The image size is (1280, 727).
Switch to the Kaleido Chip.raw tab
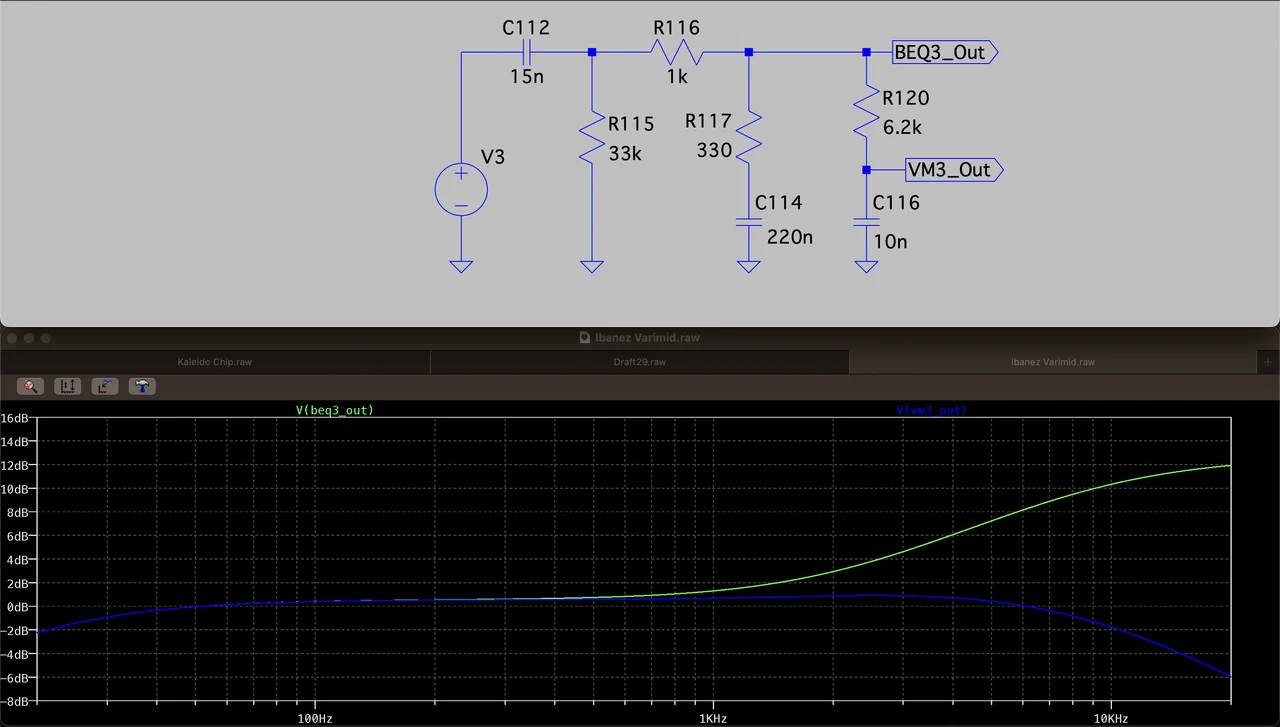tap(215, 362)
